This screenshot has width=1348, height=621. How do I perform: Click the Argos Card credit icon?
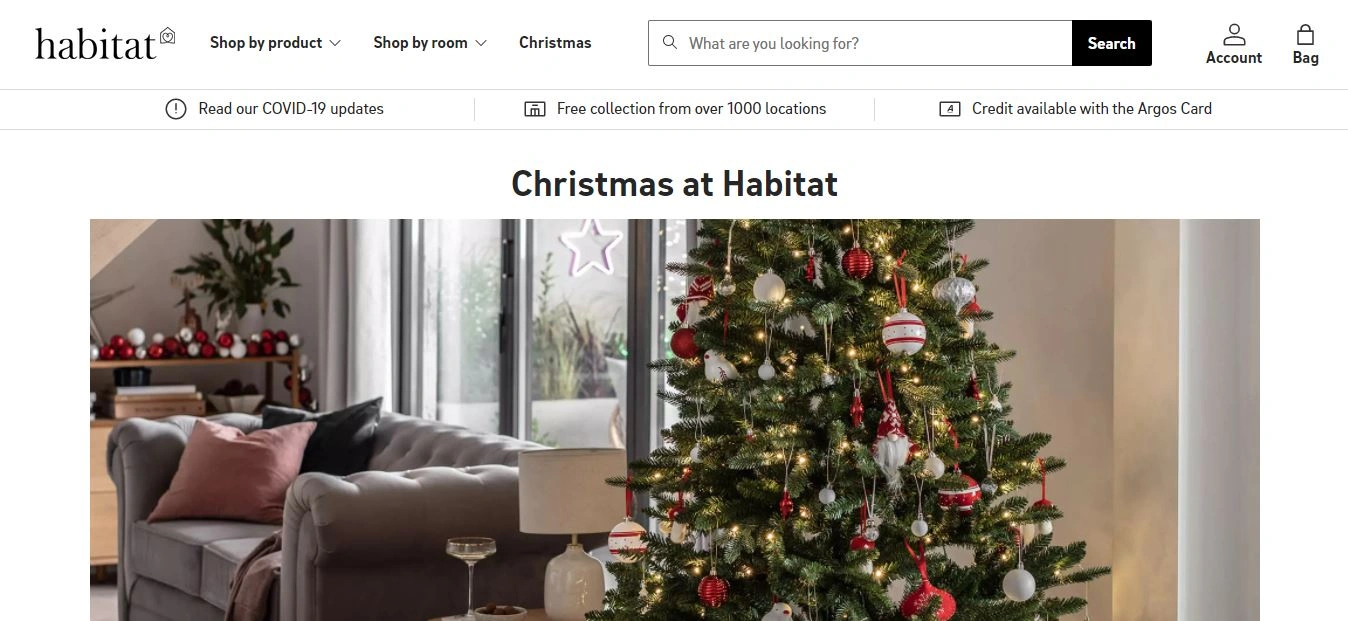click(950, 109)
